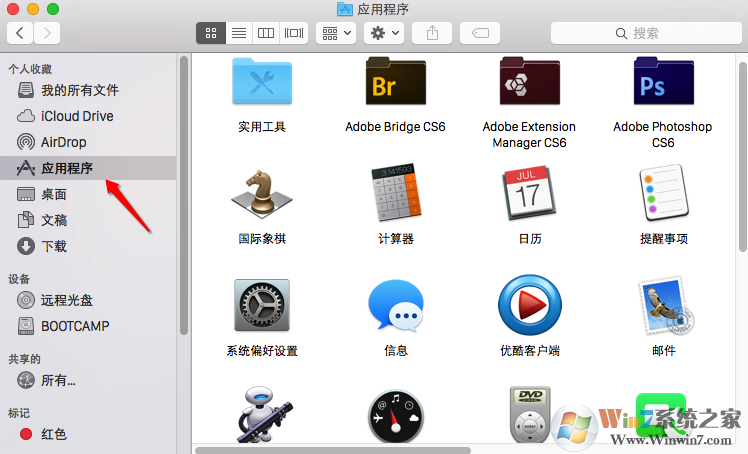Image resolution: width=748 pixels, height=454 pixels.
Task: Click the sidebar vertical scrollbar
Action: click(x=184, y=196)
